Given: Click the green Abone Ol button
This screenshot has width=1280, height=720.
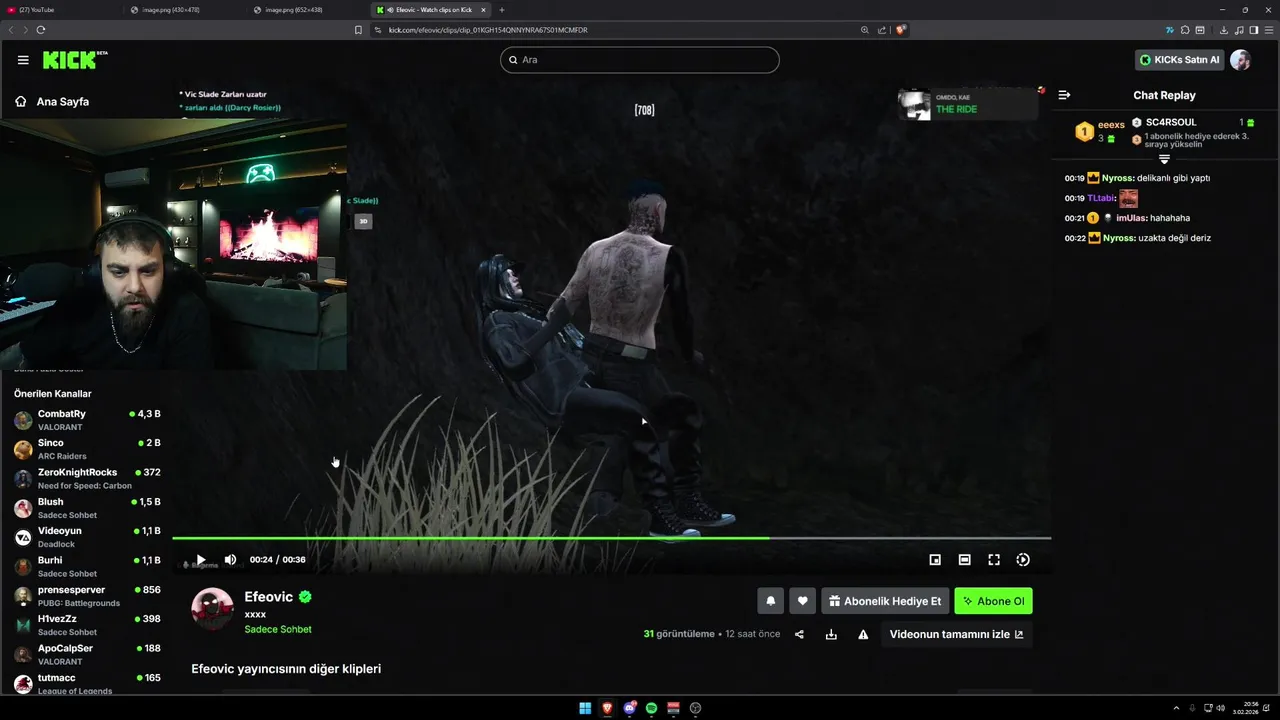Looking at the screenshot, I should click(993, 601).
